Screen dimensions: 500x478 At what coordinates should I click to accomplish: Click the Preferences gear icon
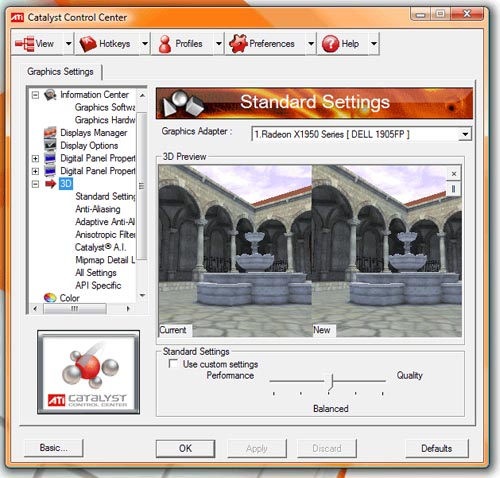(x=238, y=44)
